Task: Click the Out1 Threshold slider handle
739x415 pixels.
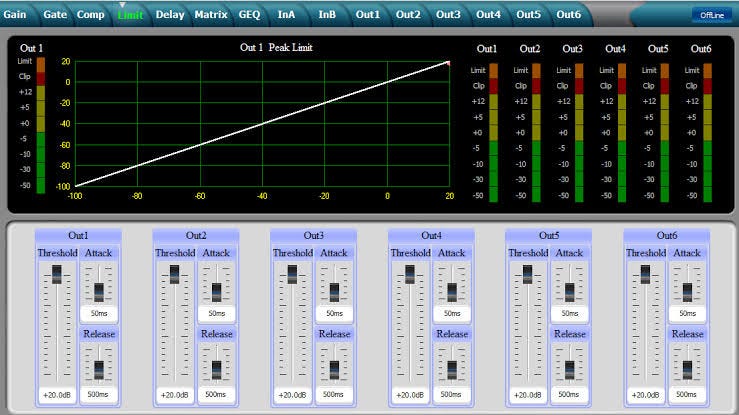Action: tap(57, 274)
